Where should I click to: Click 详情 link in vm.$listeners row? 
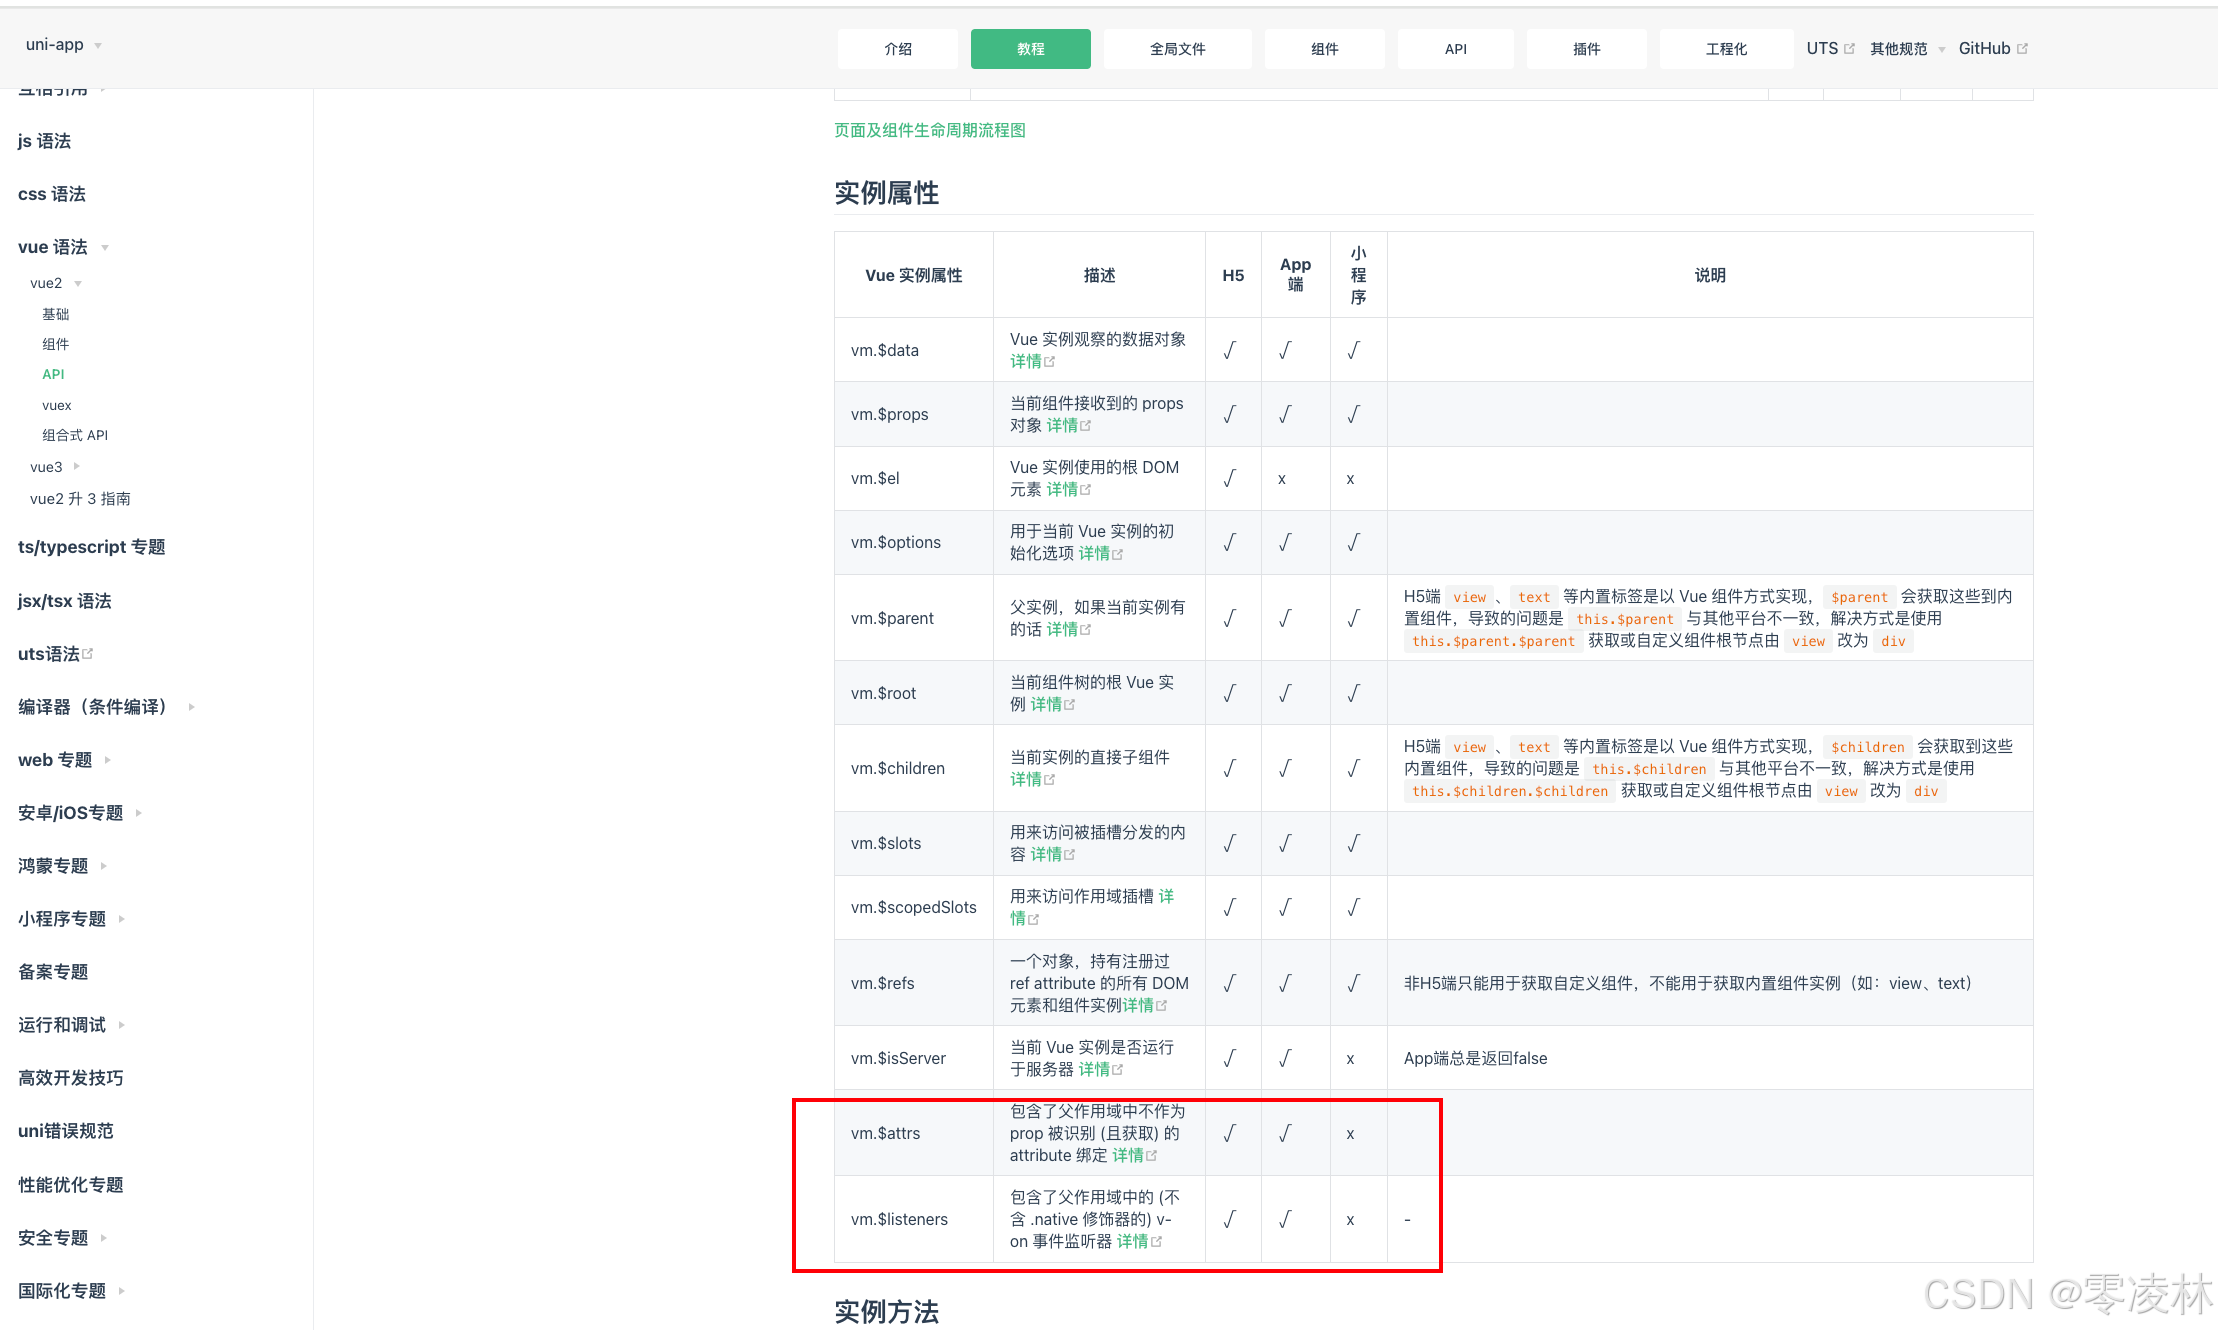point(1132,1241)
